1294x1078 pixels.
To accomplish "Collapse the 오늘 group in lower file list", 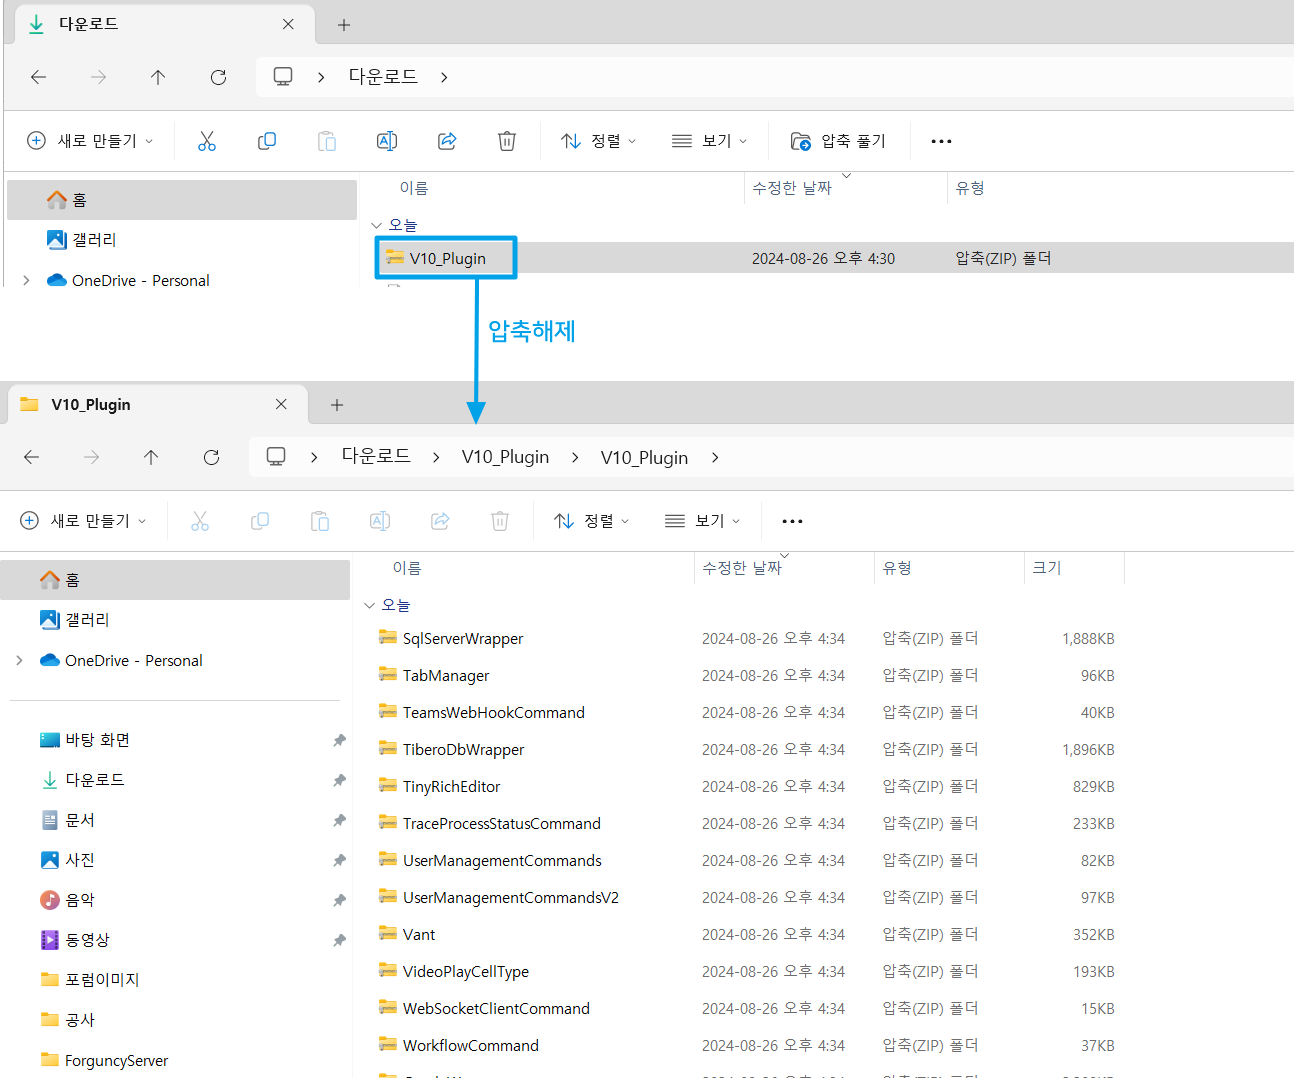I will coord(370,605).
